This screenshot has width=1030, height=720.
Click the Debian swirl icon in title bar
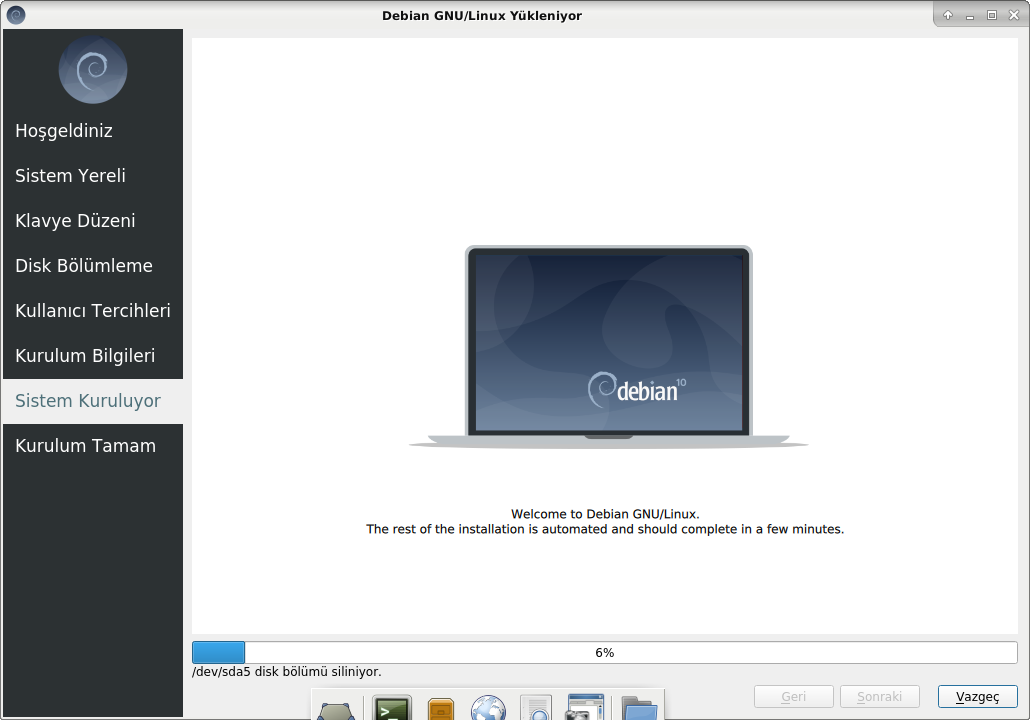(16, 14)
